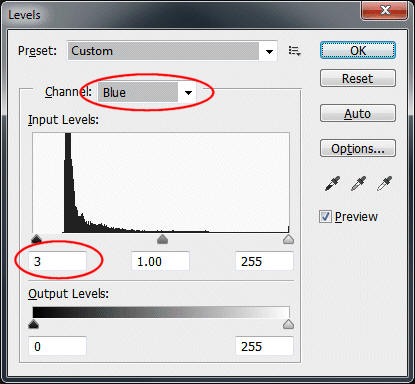Toggle the Preview checkbox
The image size is (415, 384).
pos(325,217)
